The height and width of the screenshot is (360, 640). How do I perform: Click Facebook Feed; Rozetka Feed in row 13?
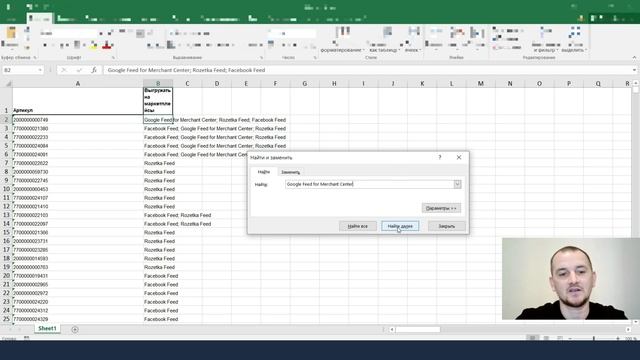click(178, 215)
